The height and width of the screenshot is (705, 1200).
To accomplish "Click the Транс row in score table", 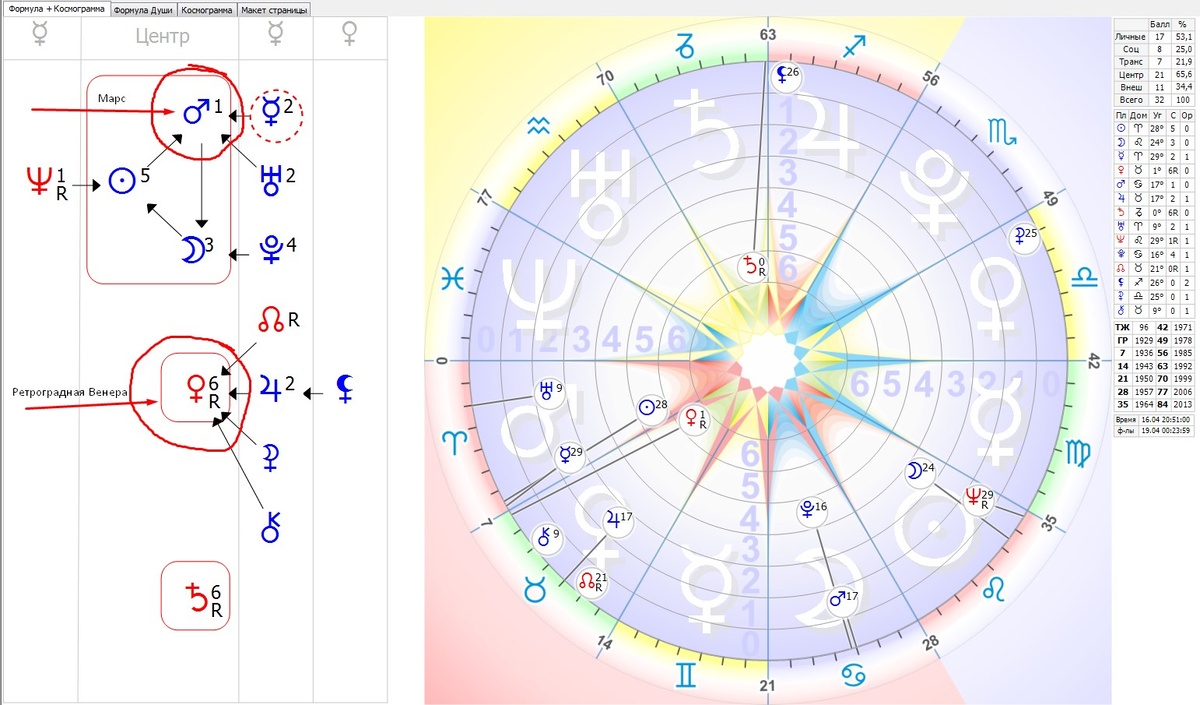I will 1154,61.
